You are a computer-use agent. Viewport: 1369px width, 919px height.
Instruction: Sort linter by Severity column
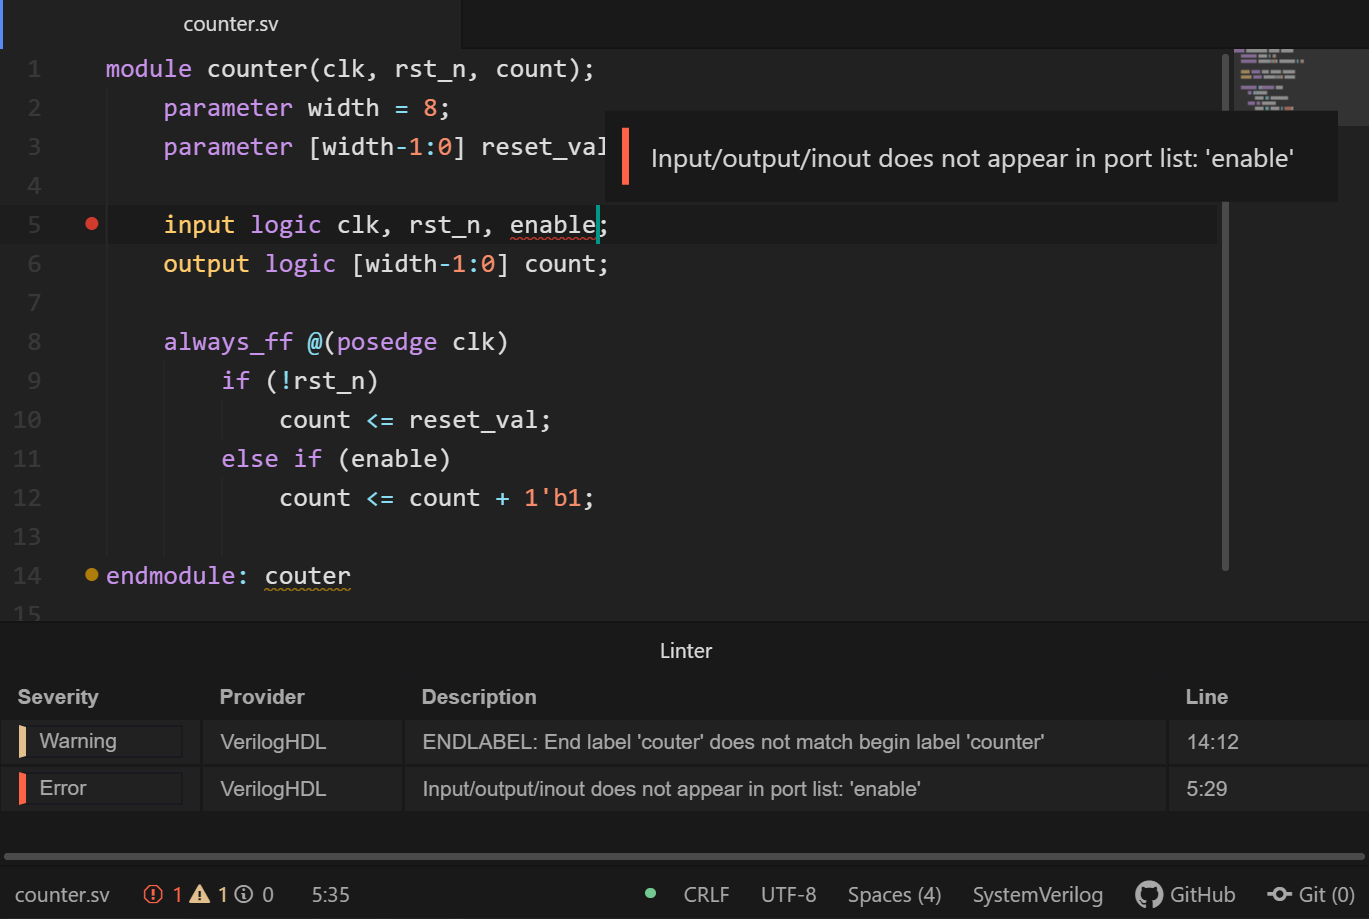[x=58, y=697]
